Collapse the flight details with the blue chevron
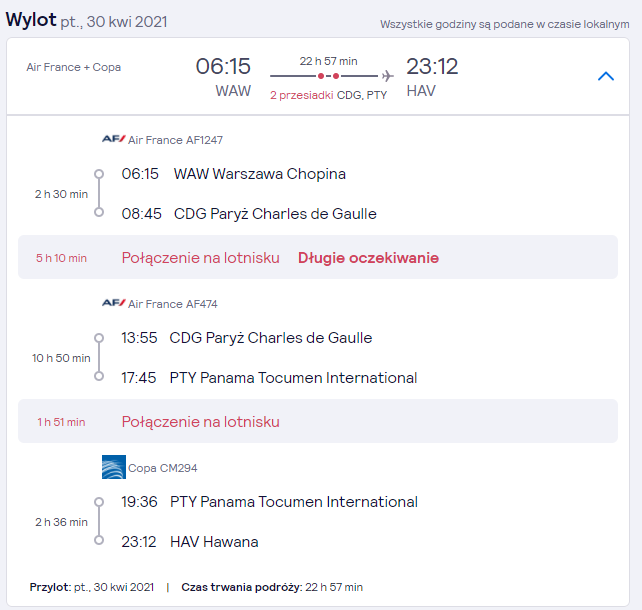 point(606,76)
